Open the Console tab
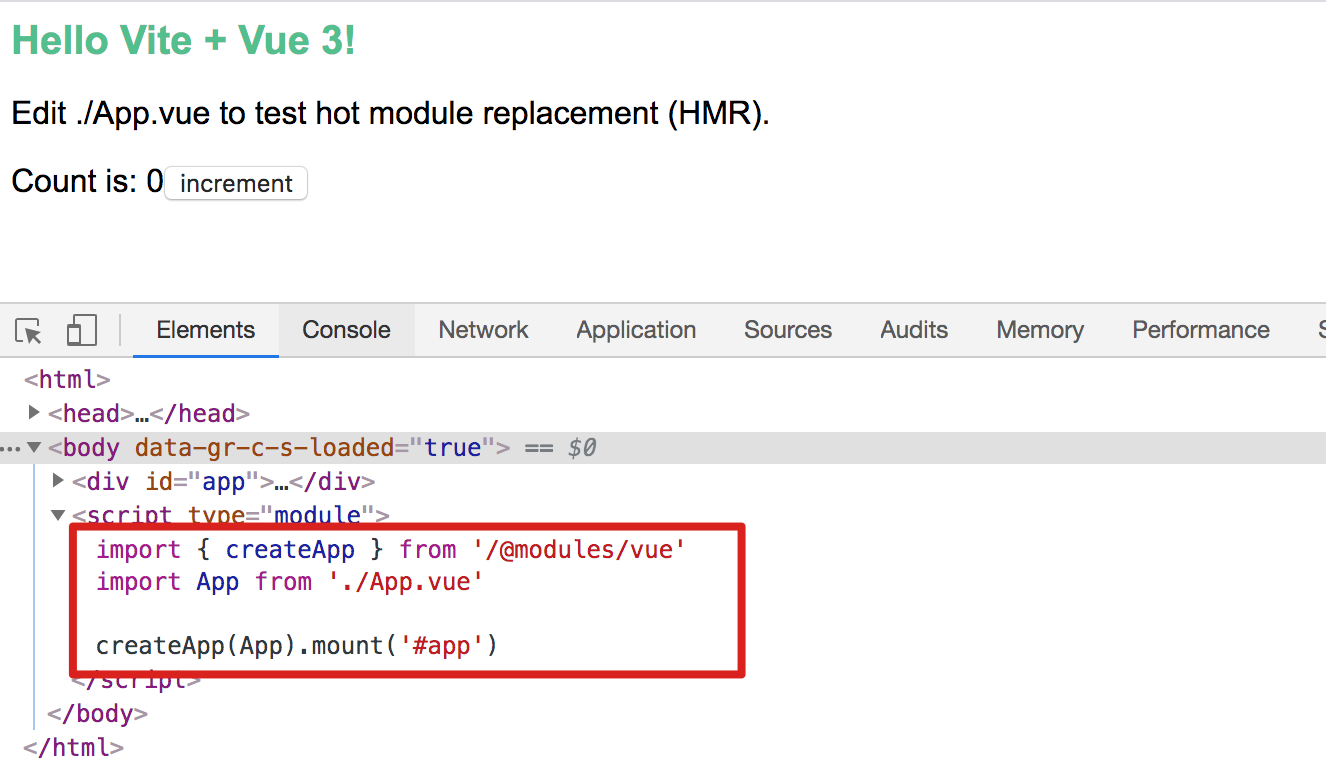The height and width of the screenshot is (778, 1326). click(x=347, y=330)
